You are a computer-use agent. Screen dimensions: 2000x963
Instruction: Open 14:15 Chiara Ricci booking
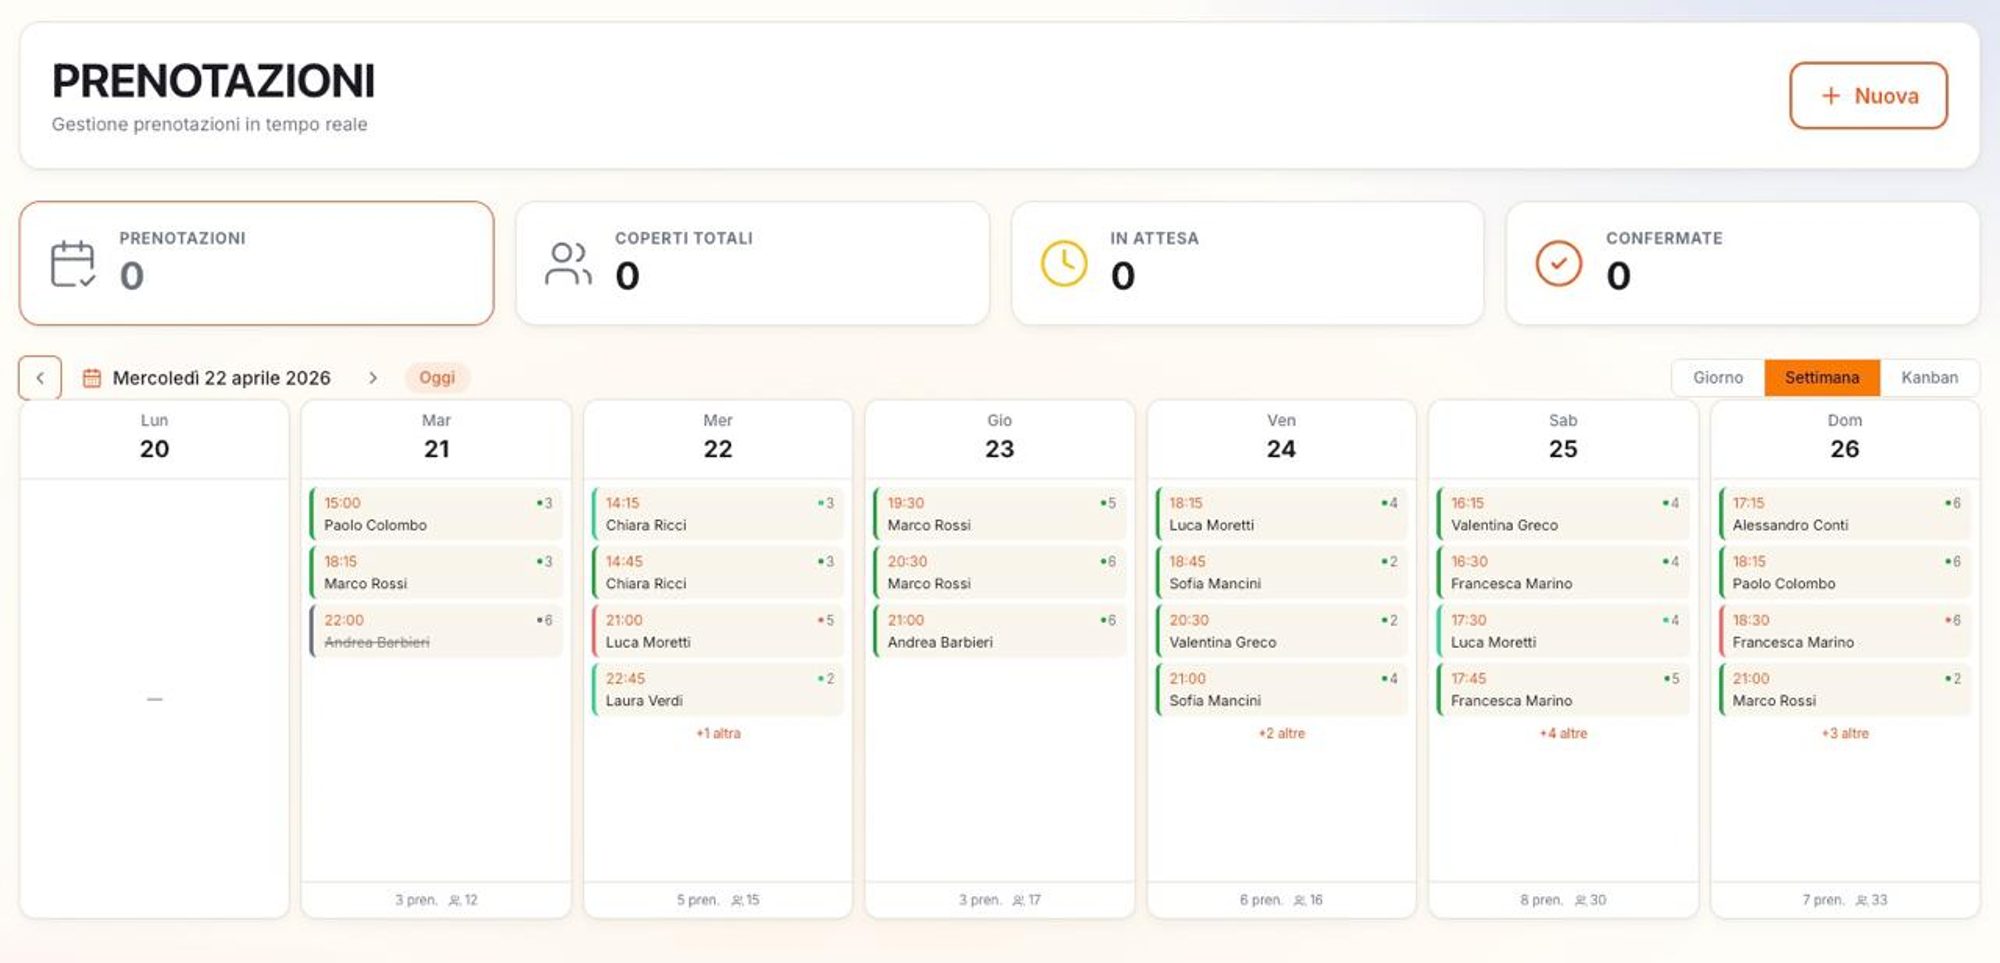click(718, 514)
